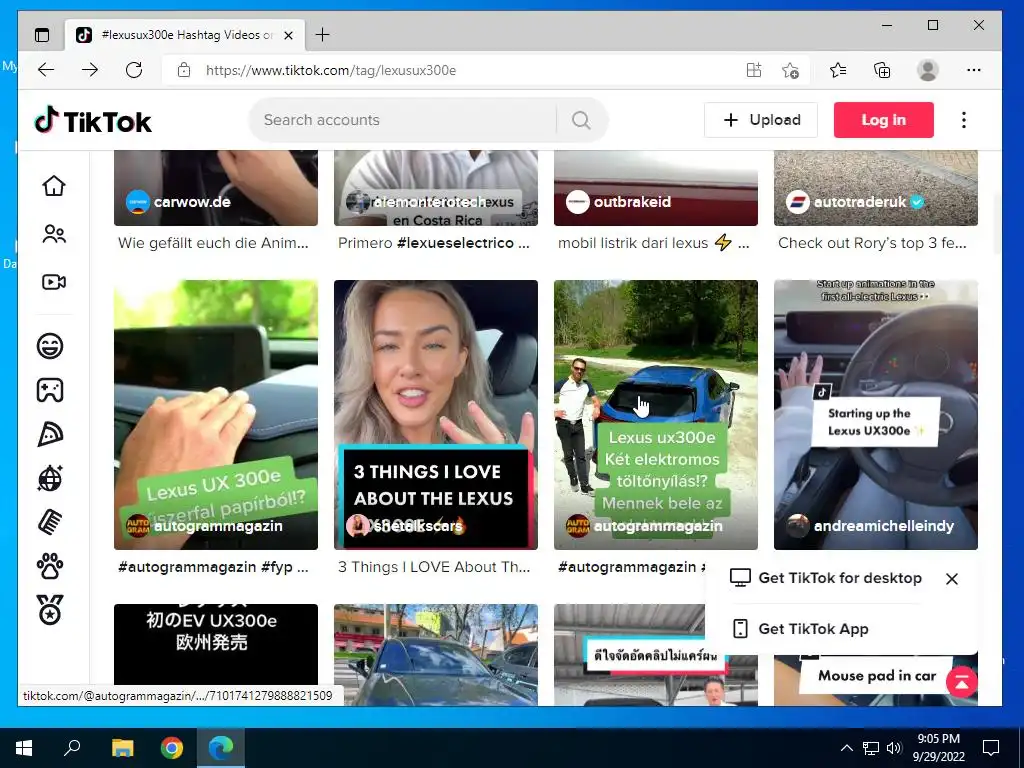Image resolution: width=1024 pixels, height=768 pixels.
Task: Open the browser profile avatar
Action: pyautogui.click(x=927, y=70)
